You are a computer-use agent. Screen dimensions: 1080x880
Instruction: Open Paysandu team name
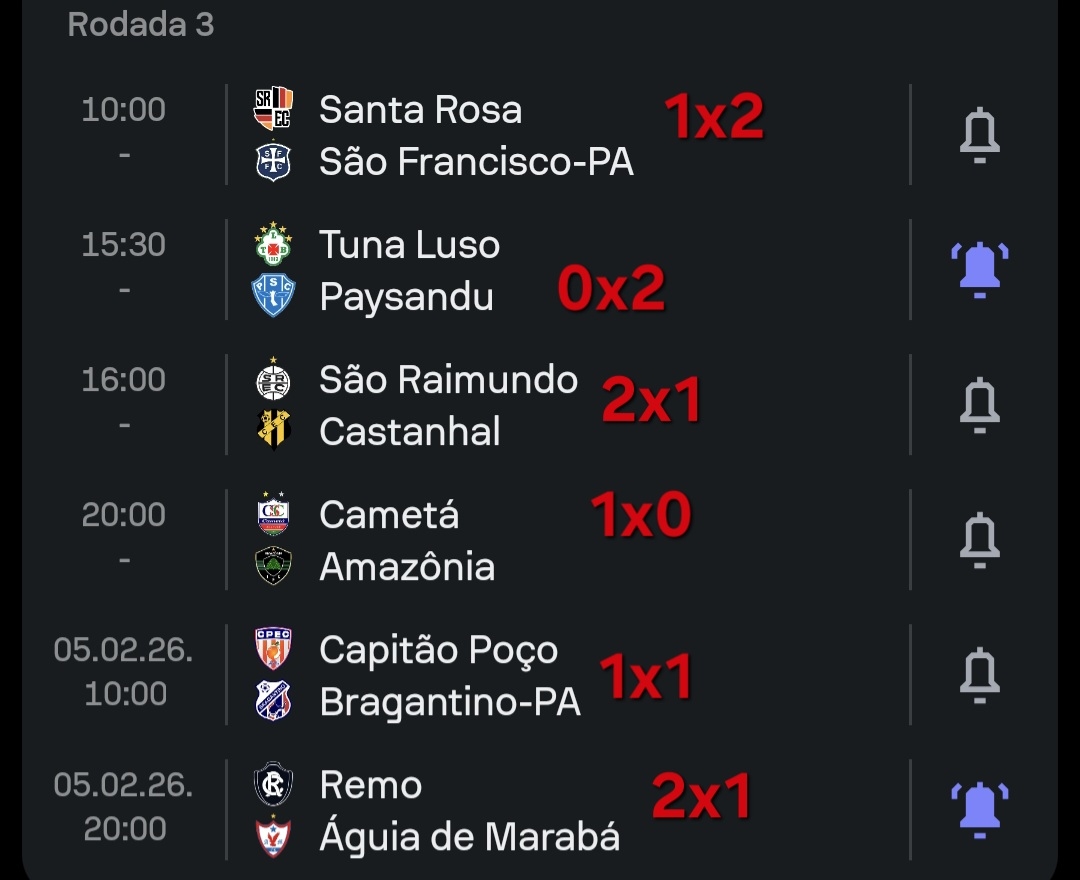click(406, 297)
